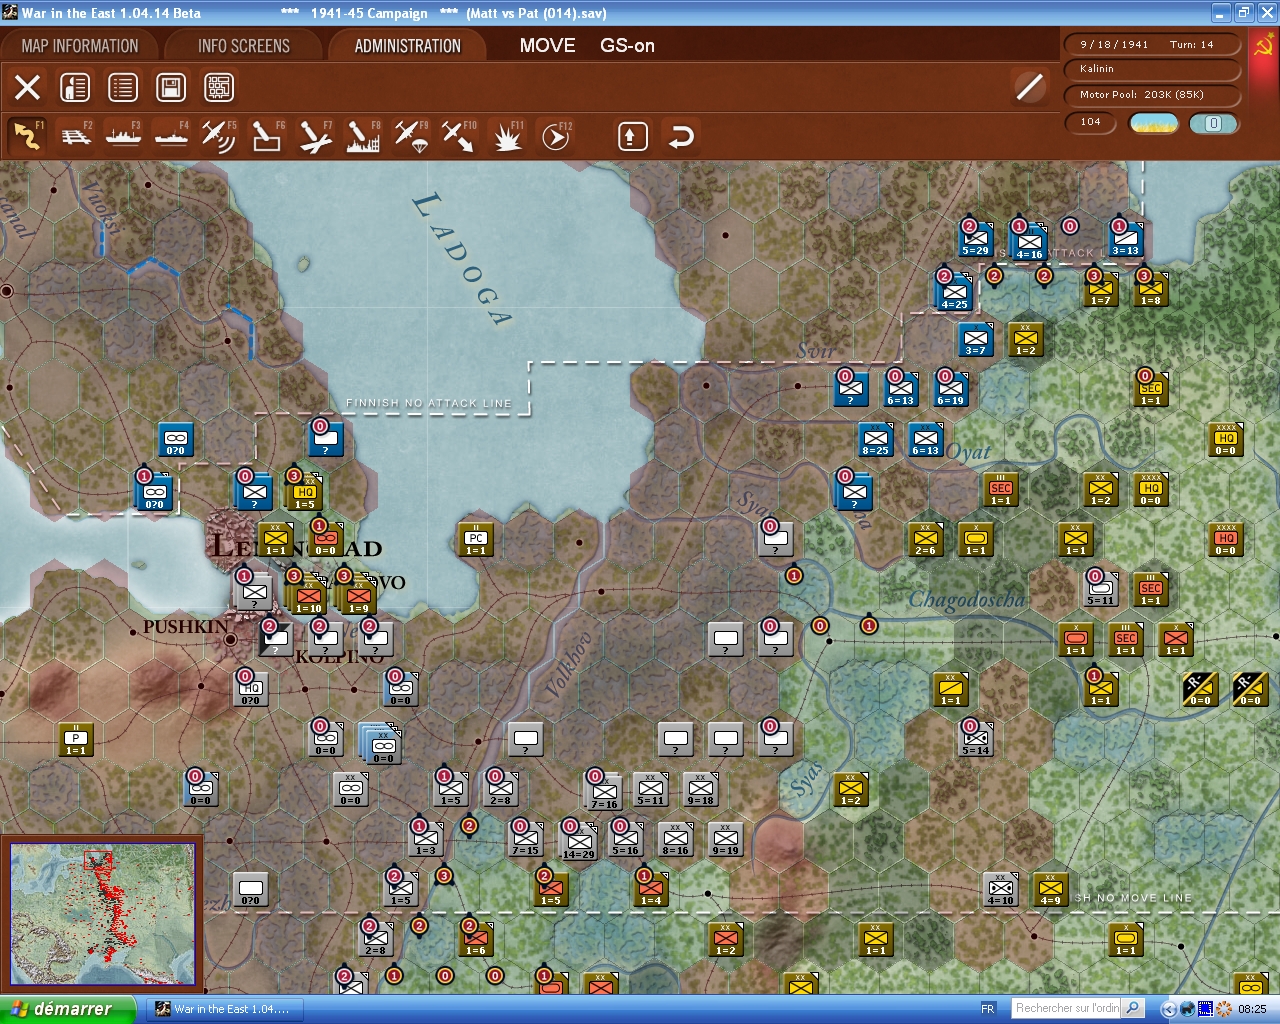Click War in the East taskbar button

pyautogui.click(x=224, y=1009)
